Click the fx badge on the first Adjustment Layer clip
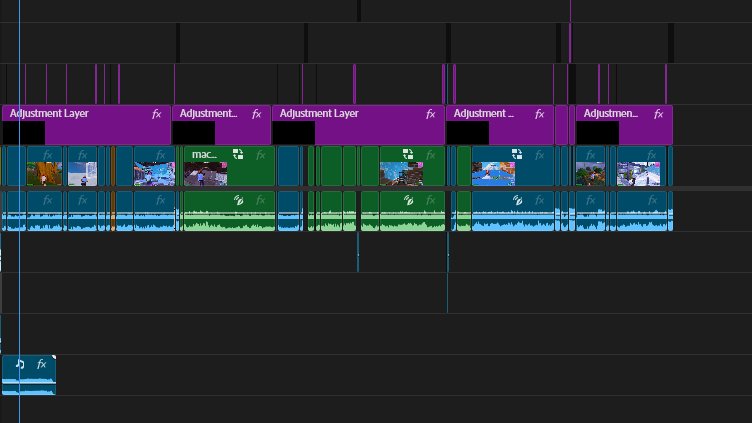The width and height of the screenshot is (752, 423). point(156,114)
